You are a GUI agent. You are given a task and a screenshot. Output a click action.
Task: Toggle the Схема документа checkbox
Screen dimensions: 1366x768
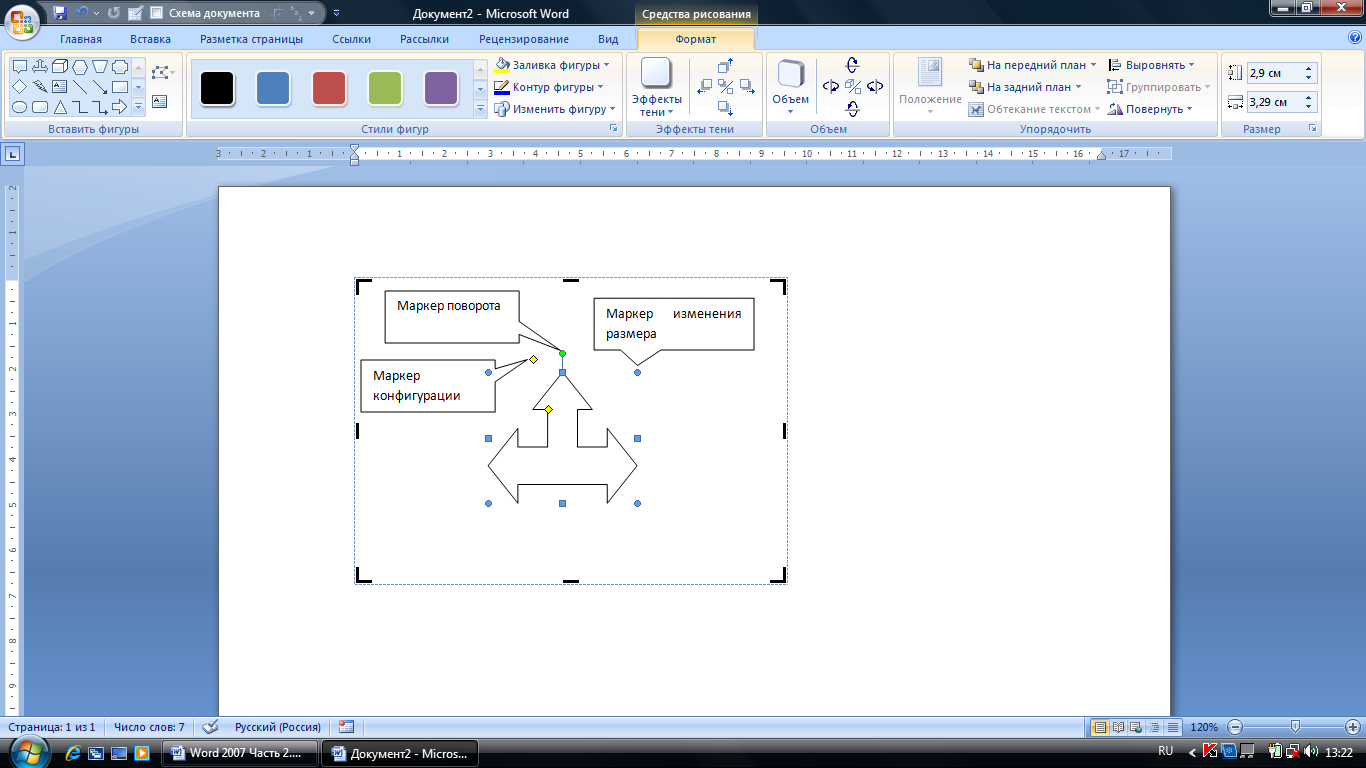[x=156, y=13]
